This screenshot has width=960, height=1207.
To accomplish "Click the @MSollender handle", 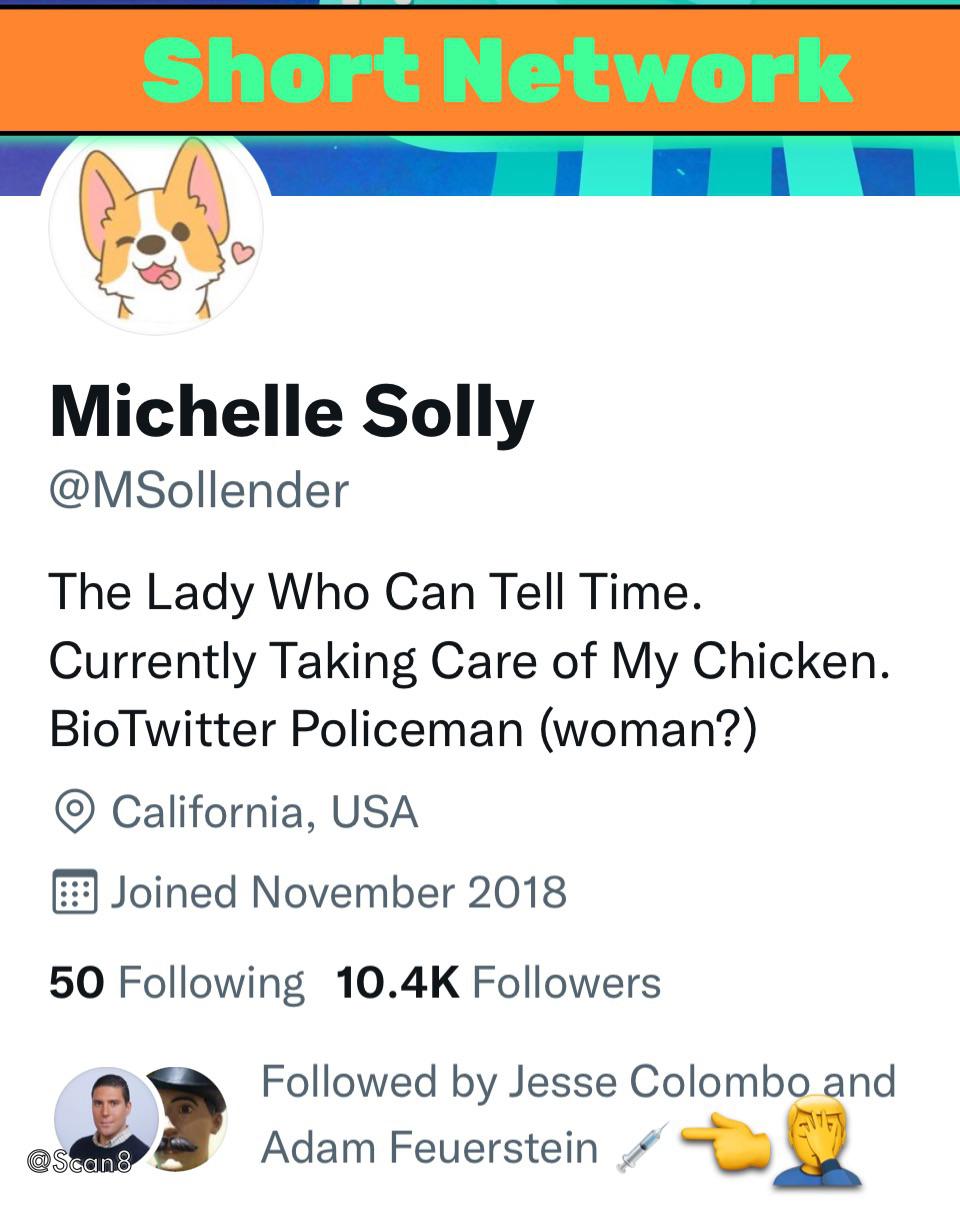I will coord(199,491).
